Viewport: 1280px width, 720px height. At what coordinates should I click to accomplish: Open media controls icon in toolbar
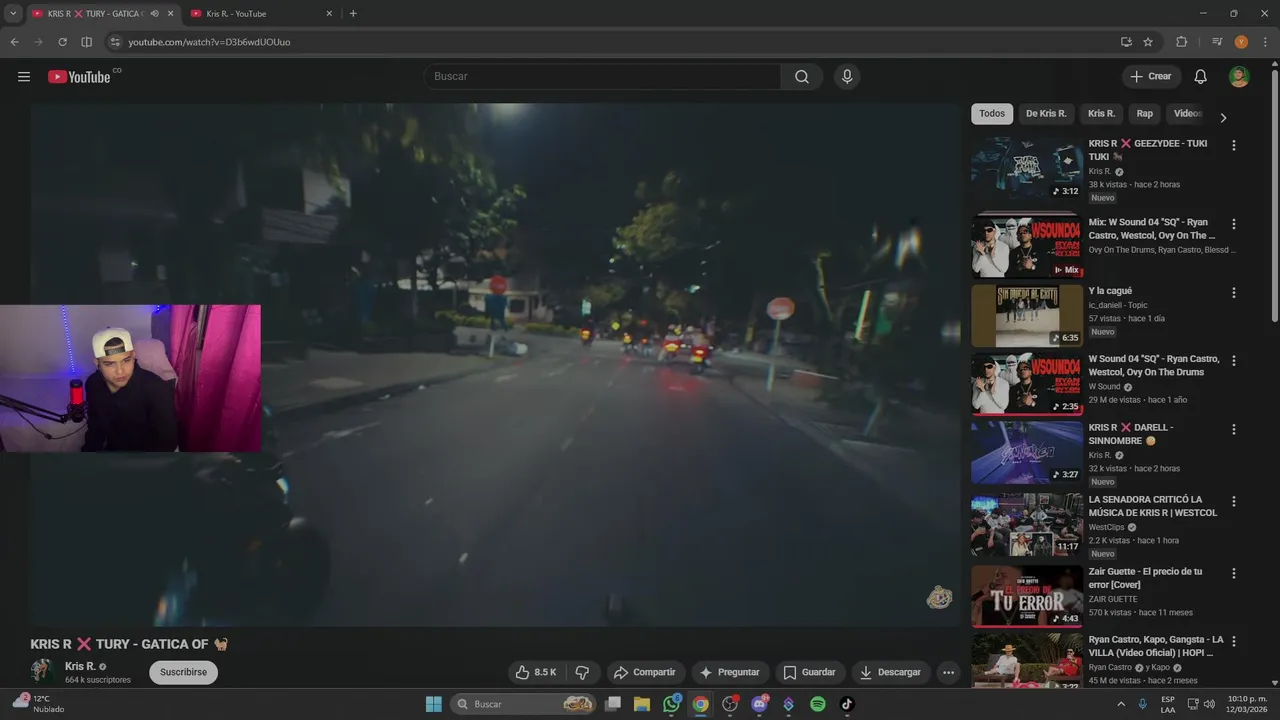(1217, 42)
